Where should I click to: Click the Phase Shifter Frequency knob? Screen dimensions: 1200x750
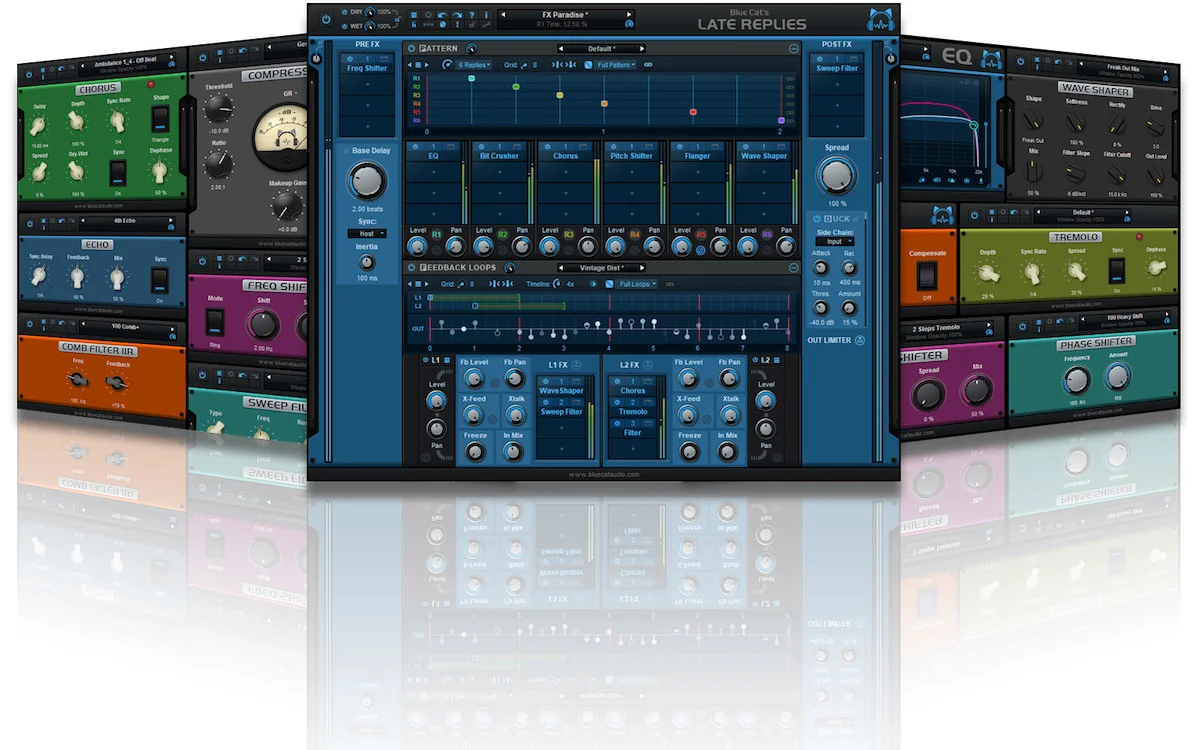1076,380
